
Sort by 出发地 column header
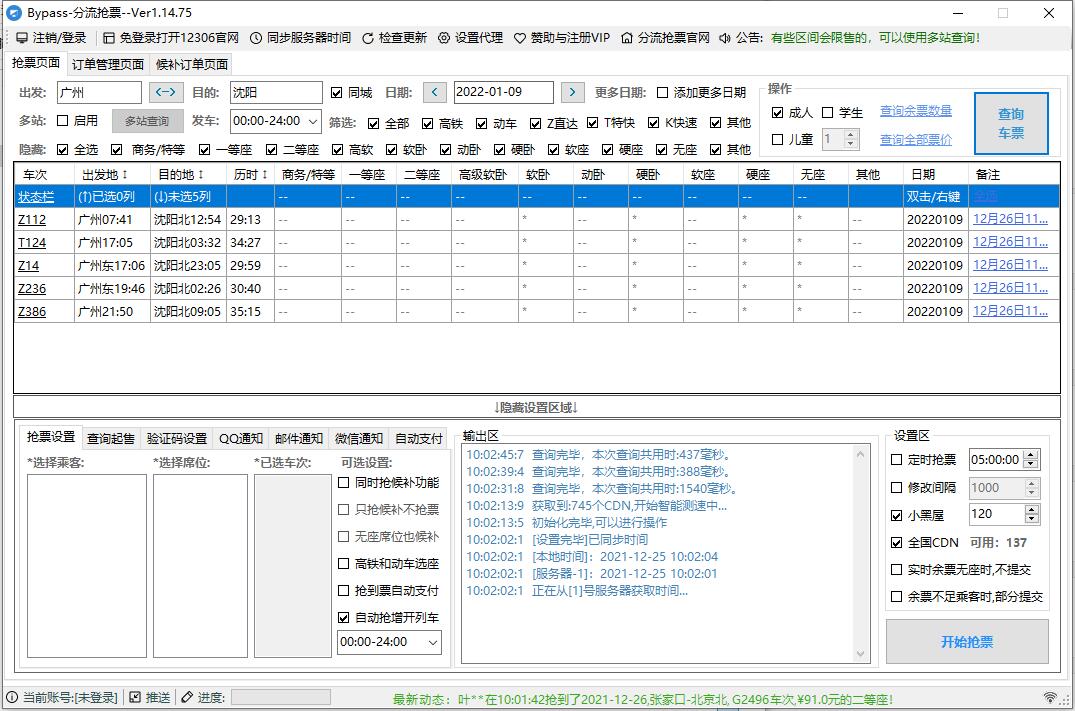click(112, 174)
